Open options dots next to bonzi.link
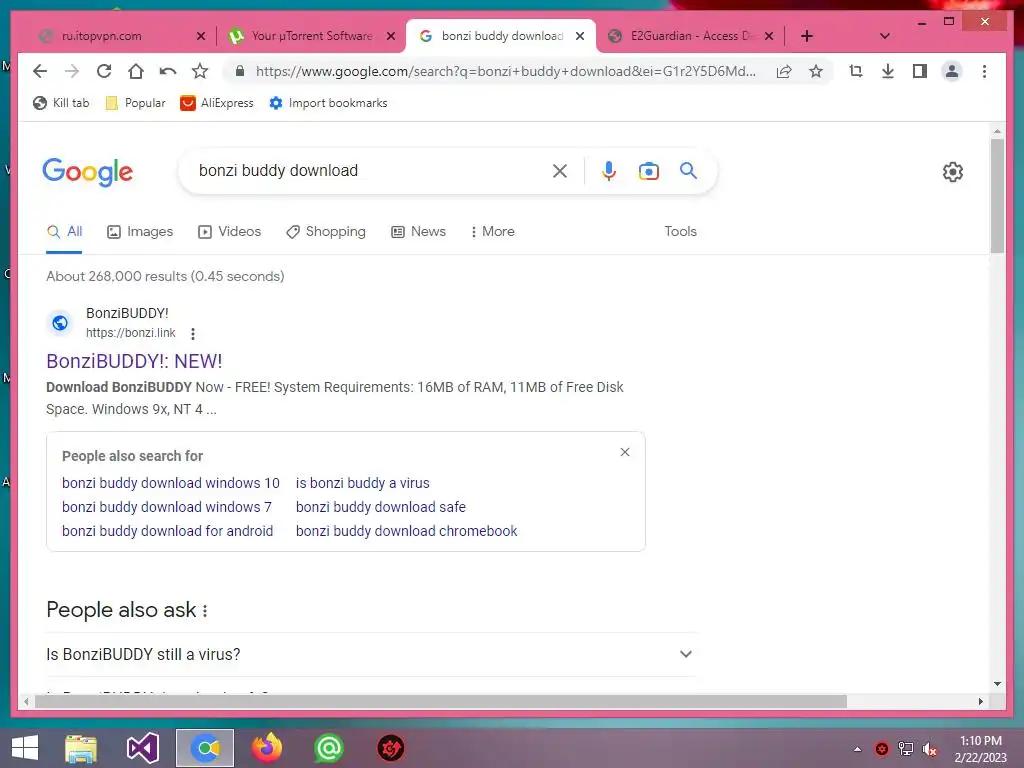 [x=193, y=334]
